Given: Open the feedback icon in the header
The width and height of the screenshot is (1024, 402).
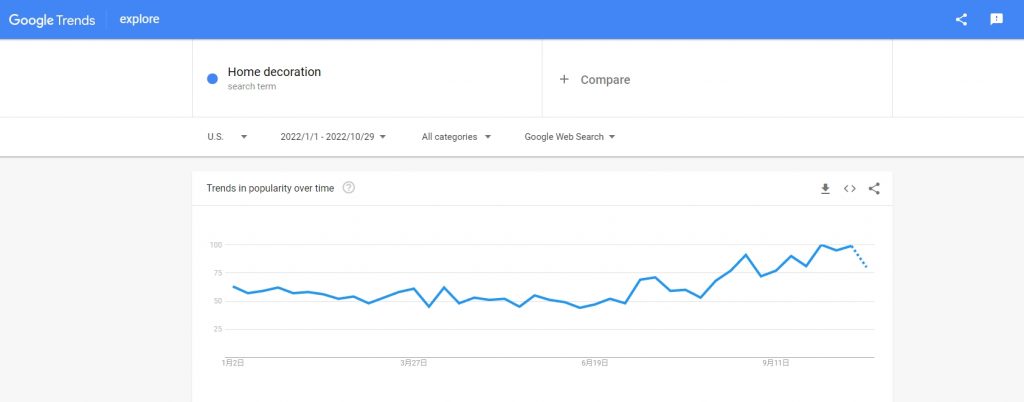Looking at the screenshot, I should [996, 19].
